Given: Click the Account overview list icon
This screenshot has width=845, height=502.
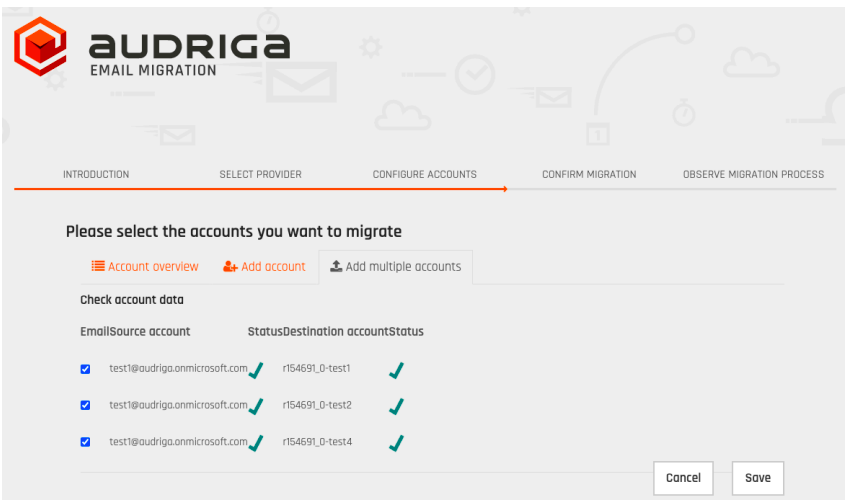Looking at the screenshot, I should click(98, 267).
